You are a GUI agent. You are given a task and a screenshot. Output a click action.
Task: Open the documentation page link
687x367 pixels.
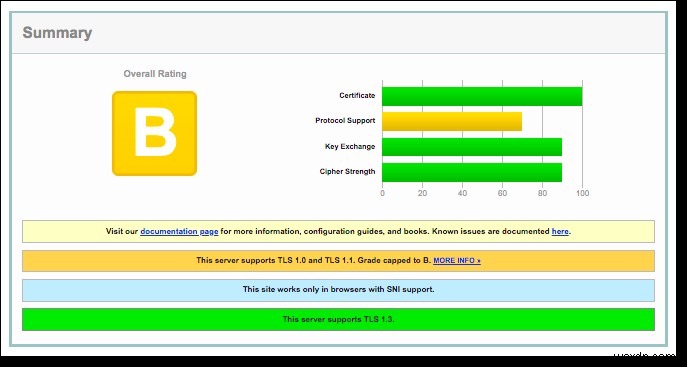pos(179,231)
